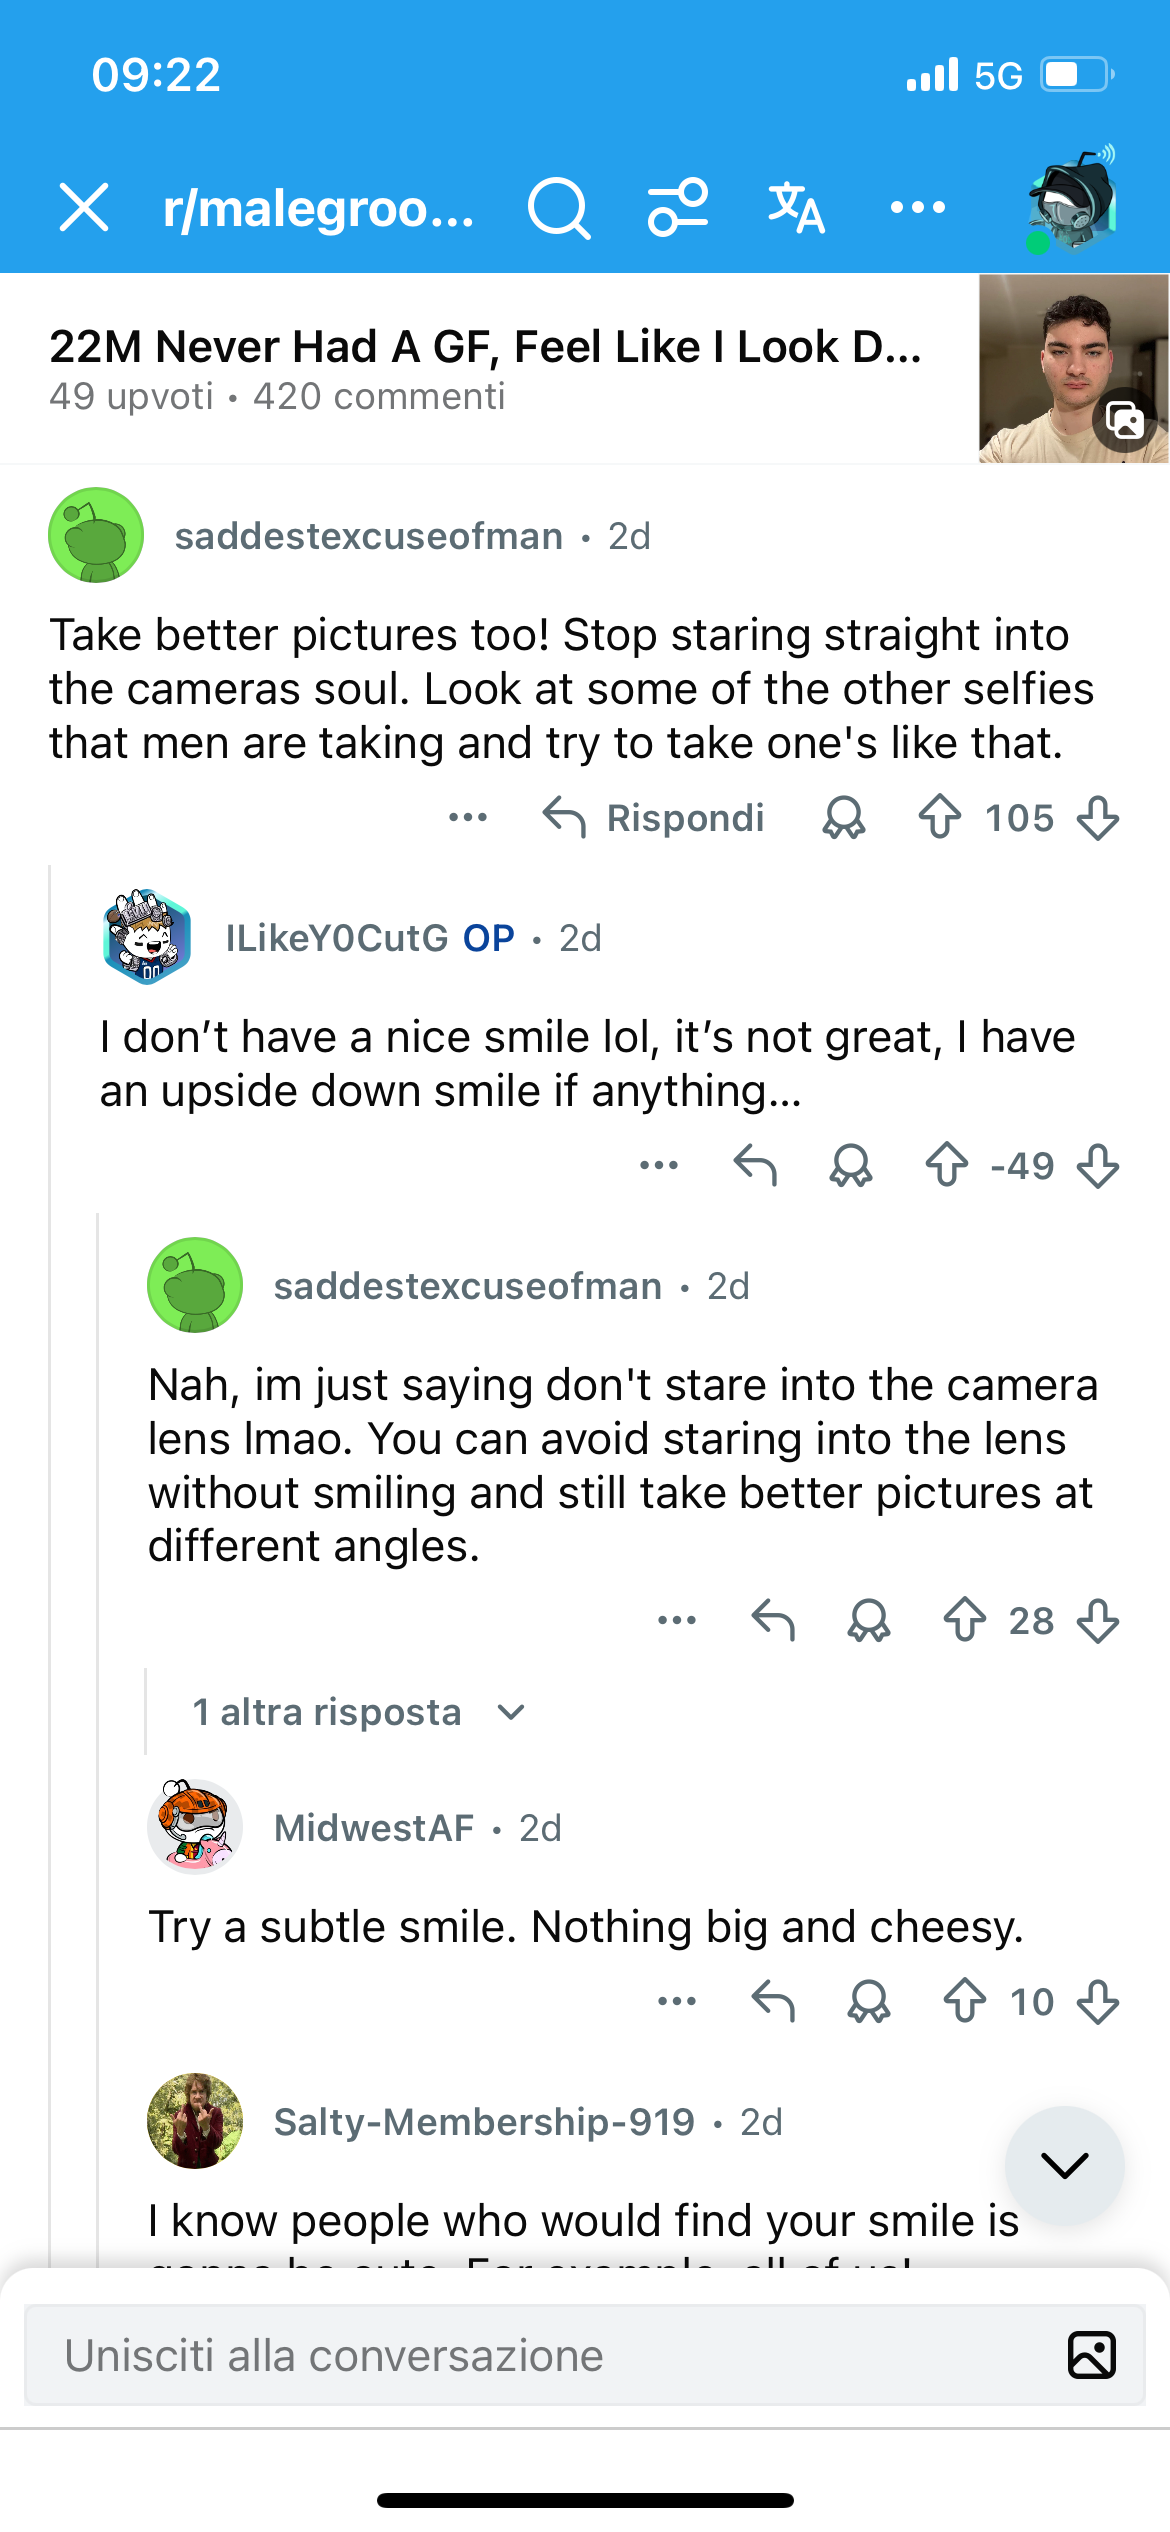This screenshot has width=1170, height=2532.
Task: Open the post image thumbnail
Action: coord(1073,368)
